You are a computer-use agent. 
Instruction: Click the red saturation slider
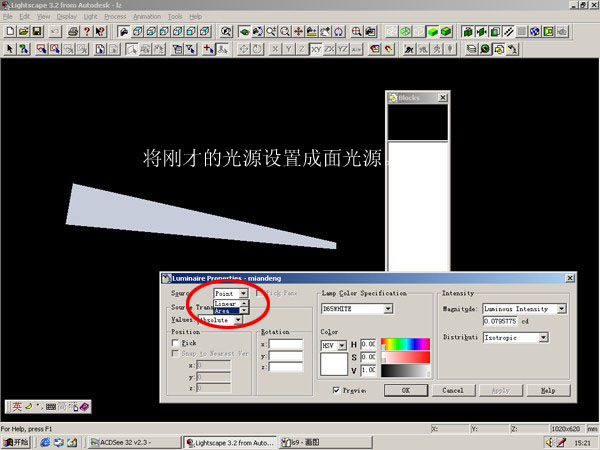pyautogui.click(x=406, y=357)
